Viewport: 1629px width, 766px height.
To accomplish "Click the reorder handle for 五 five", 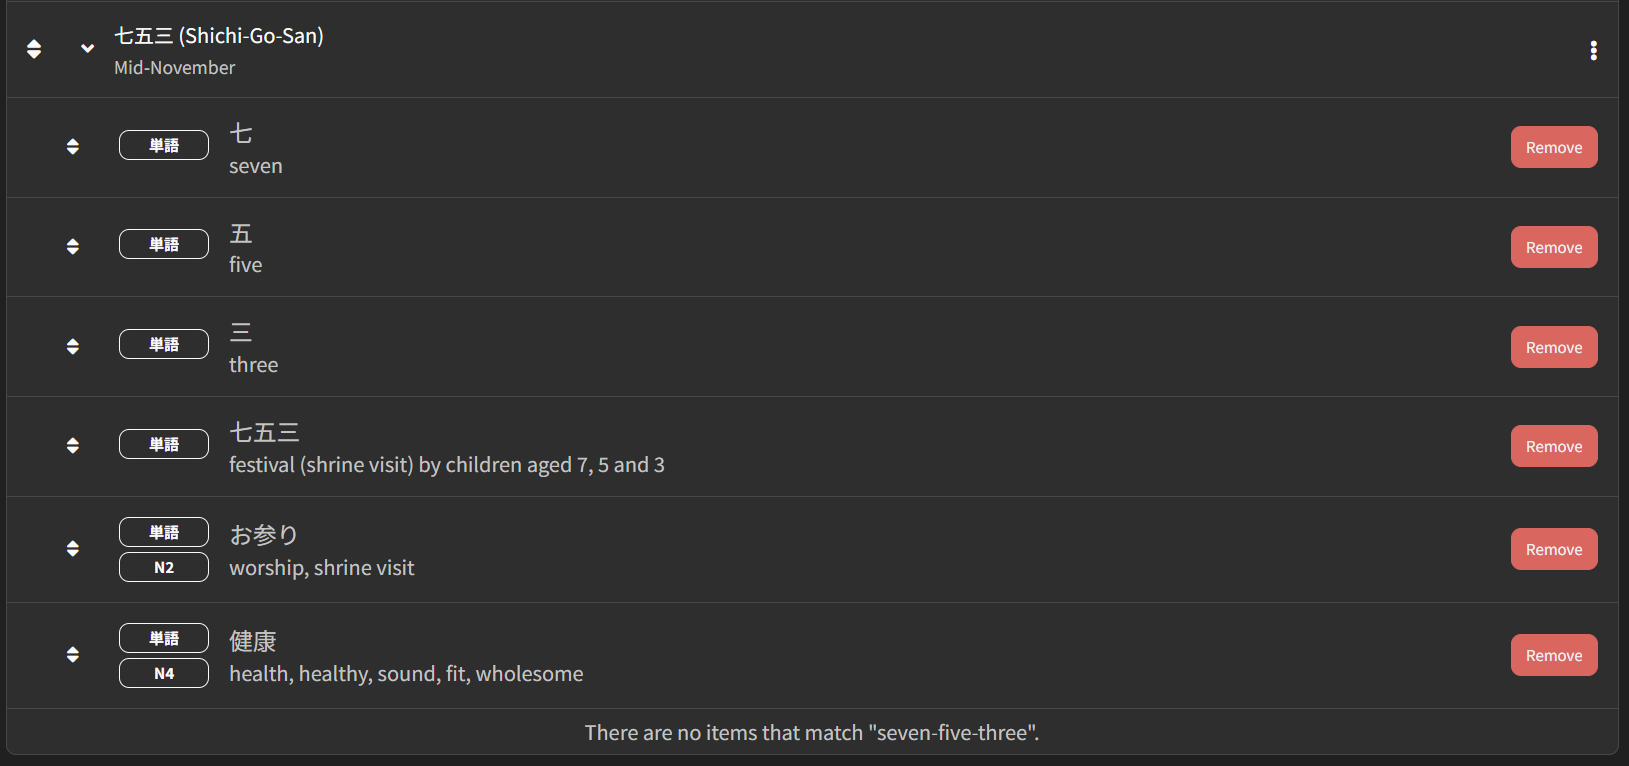I will (x=73, y=246).
